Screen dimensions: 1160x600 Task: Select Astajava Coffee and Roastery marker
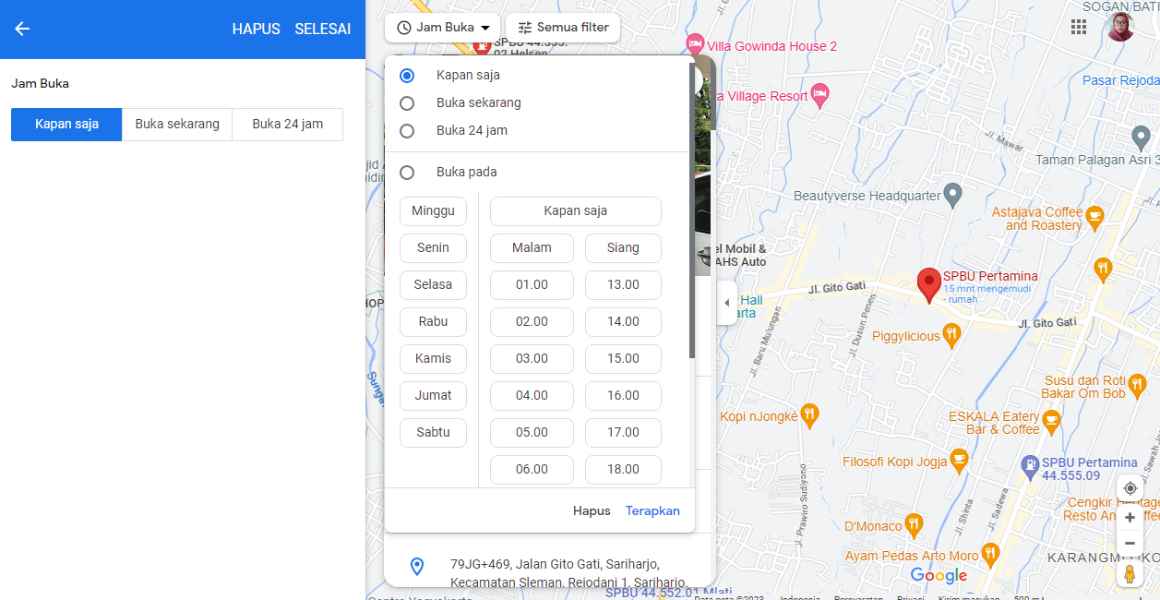tap(1094, 217)
